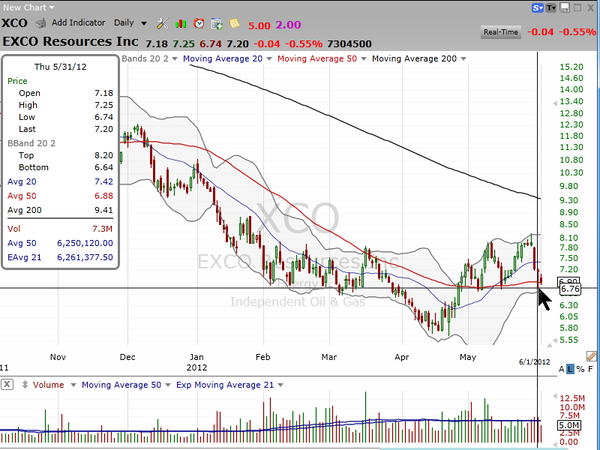Screen dimensions: 600x450
Task: Click the red Avg 50 6.88 row
Action: point(60,196)
